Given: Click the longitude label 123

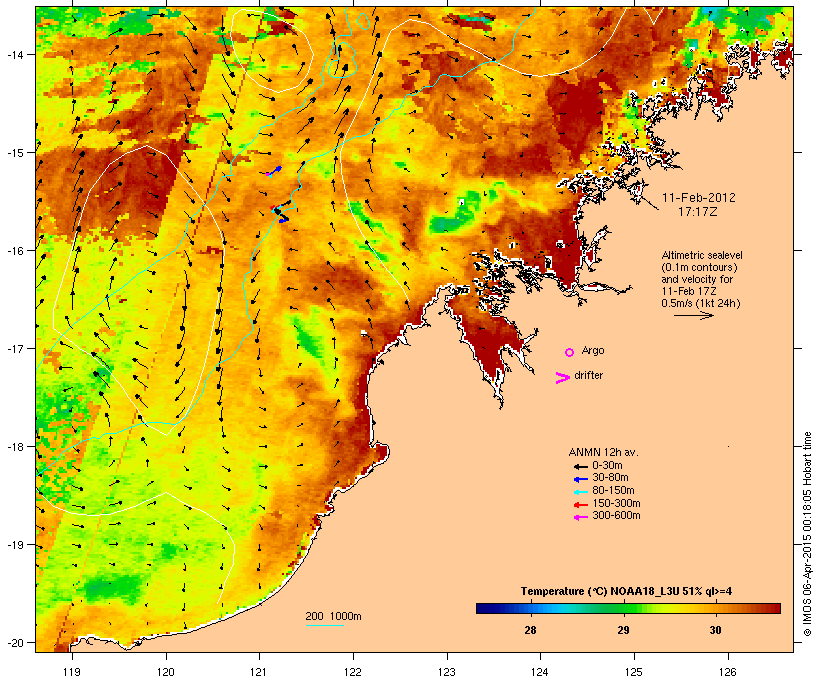Looking at the screenshot, I should 447,672.
